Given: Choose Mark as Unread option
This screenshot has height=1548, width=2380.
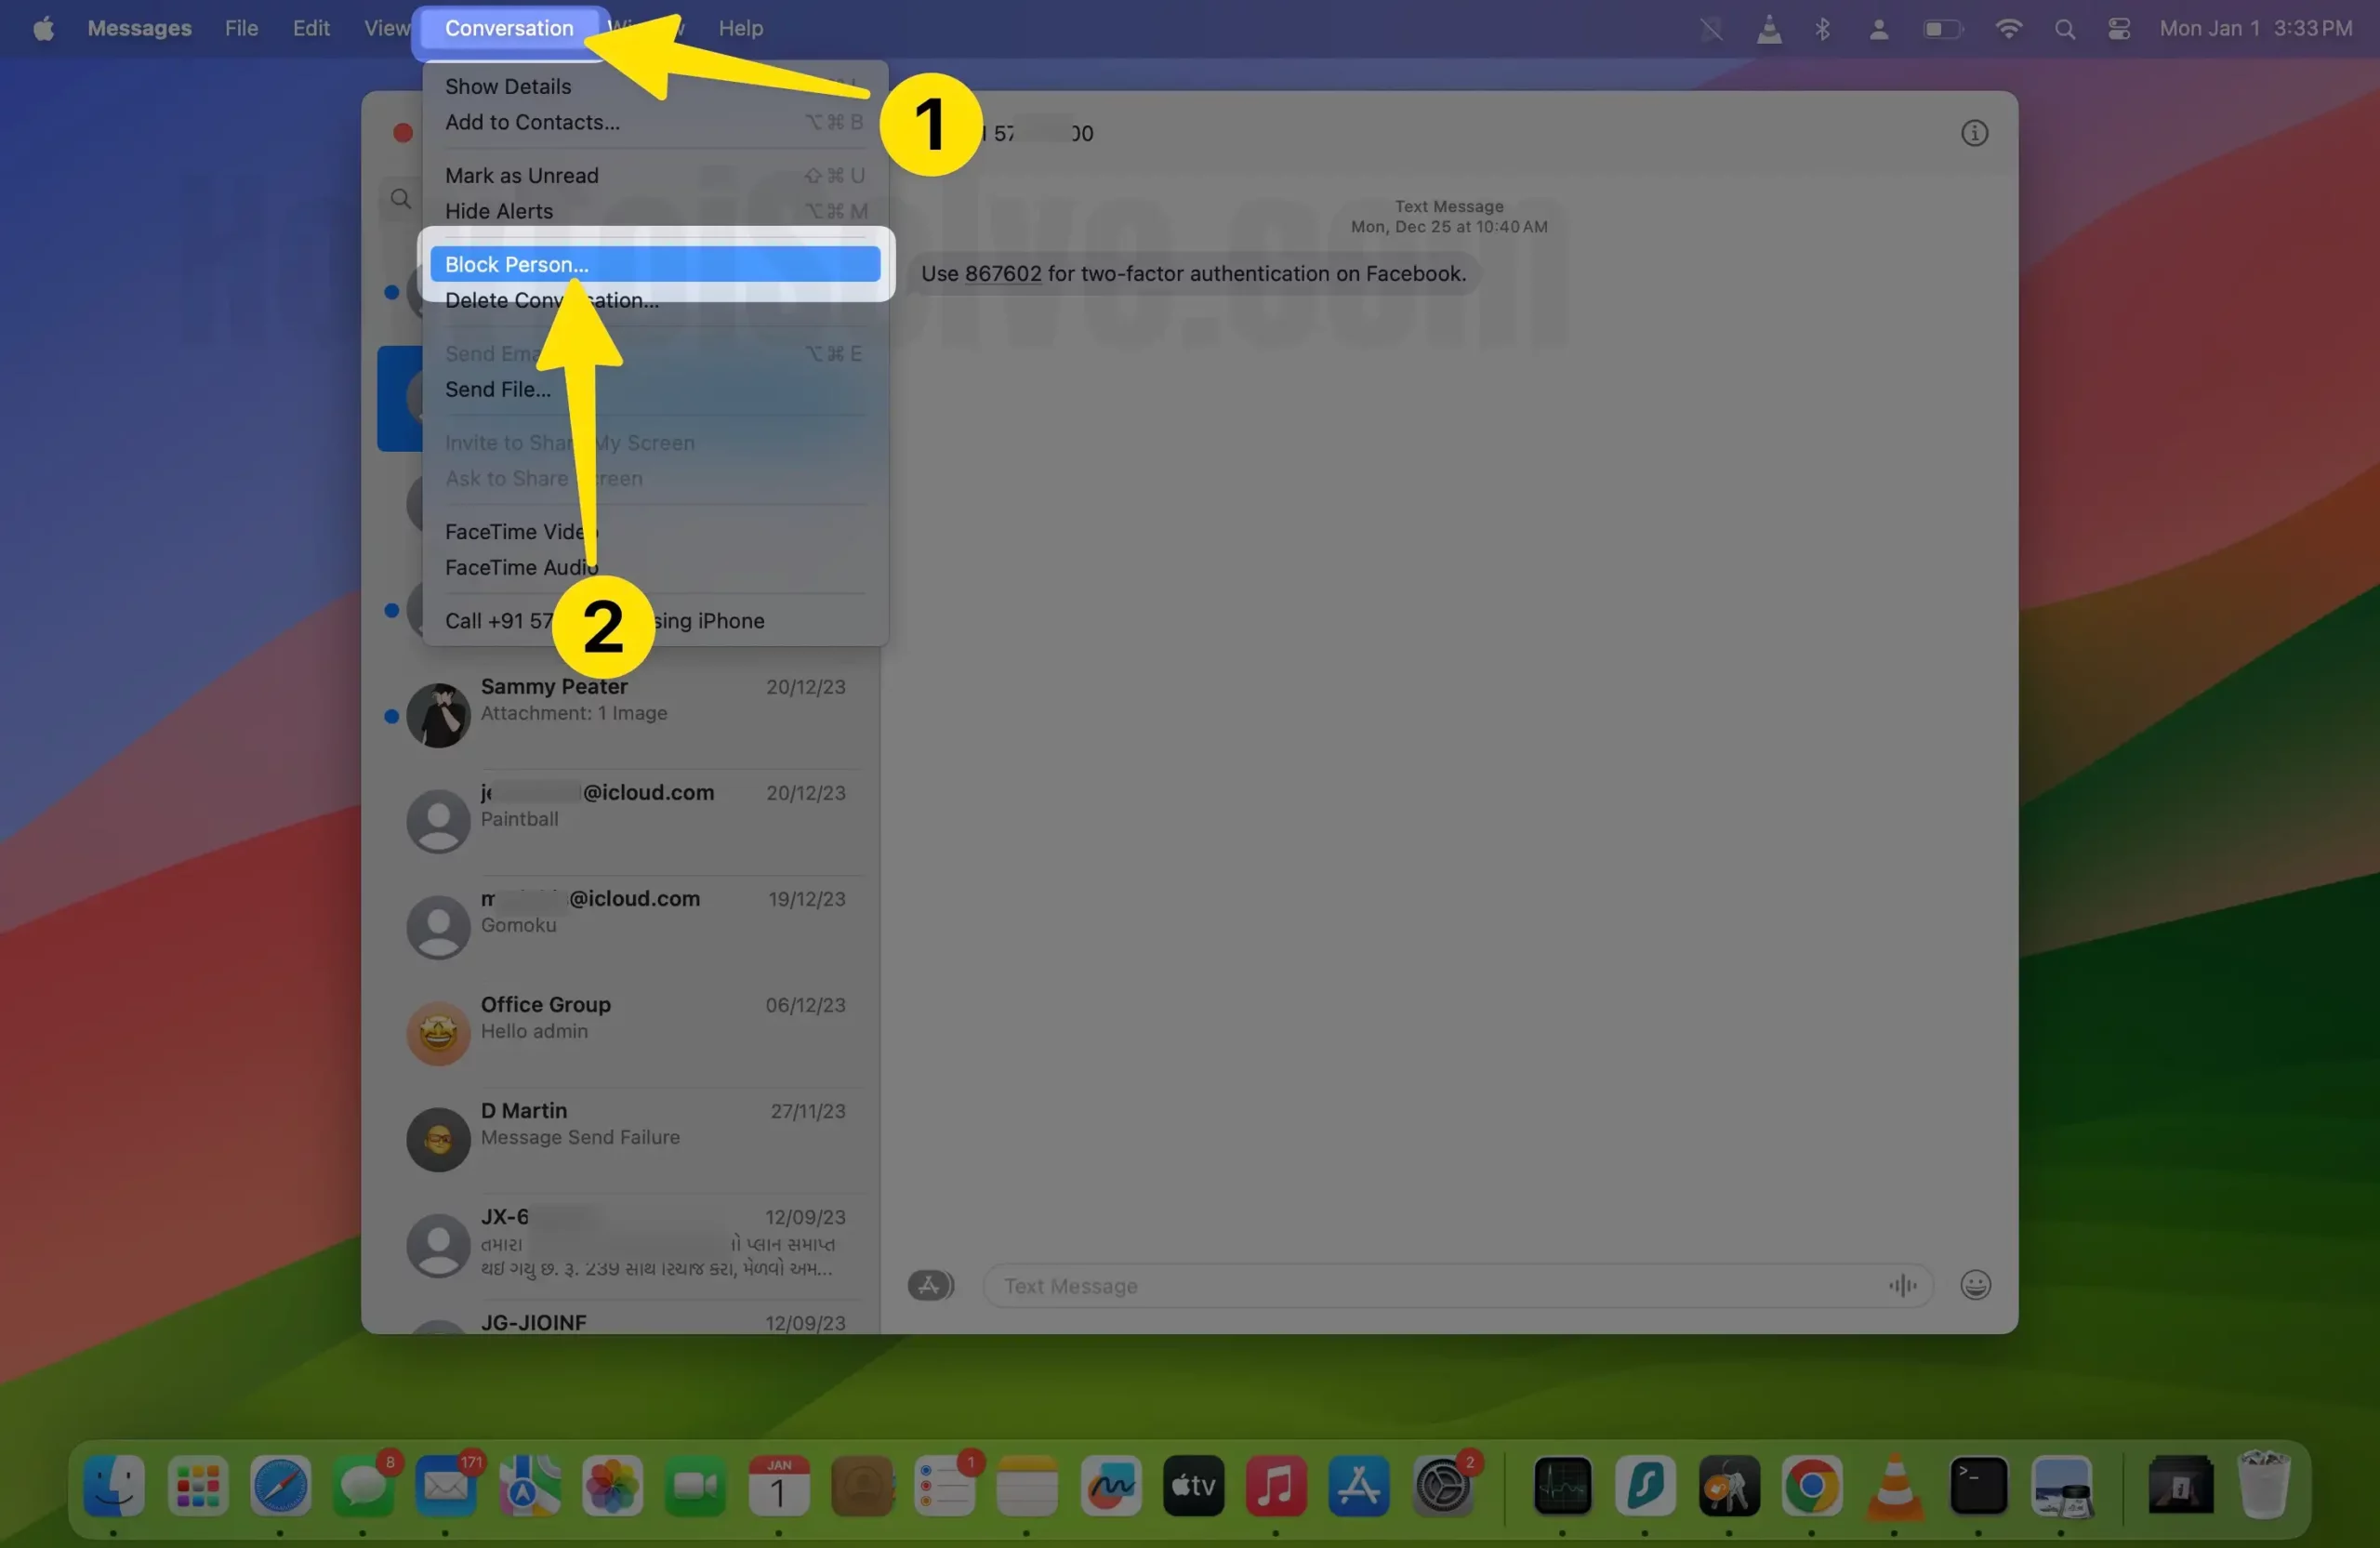Looking at the screenshot, I should point(521,175).
